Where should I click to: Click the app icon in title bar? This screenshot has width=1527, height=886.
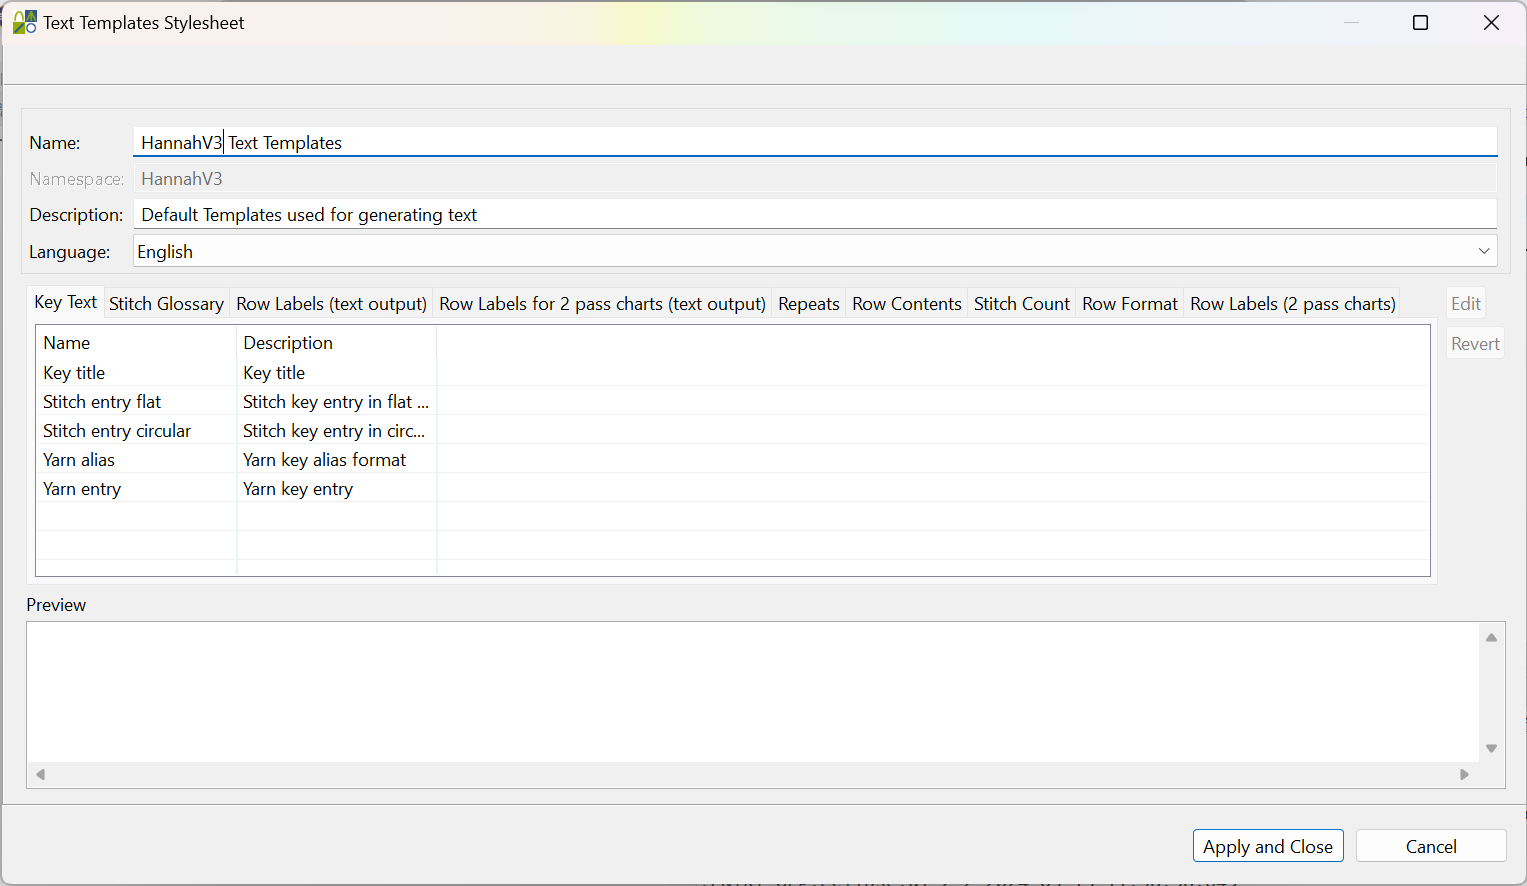24,22
